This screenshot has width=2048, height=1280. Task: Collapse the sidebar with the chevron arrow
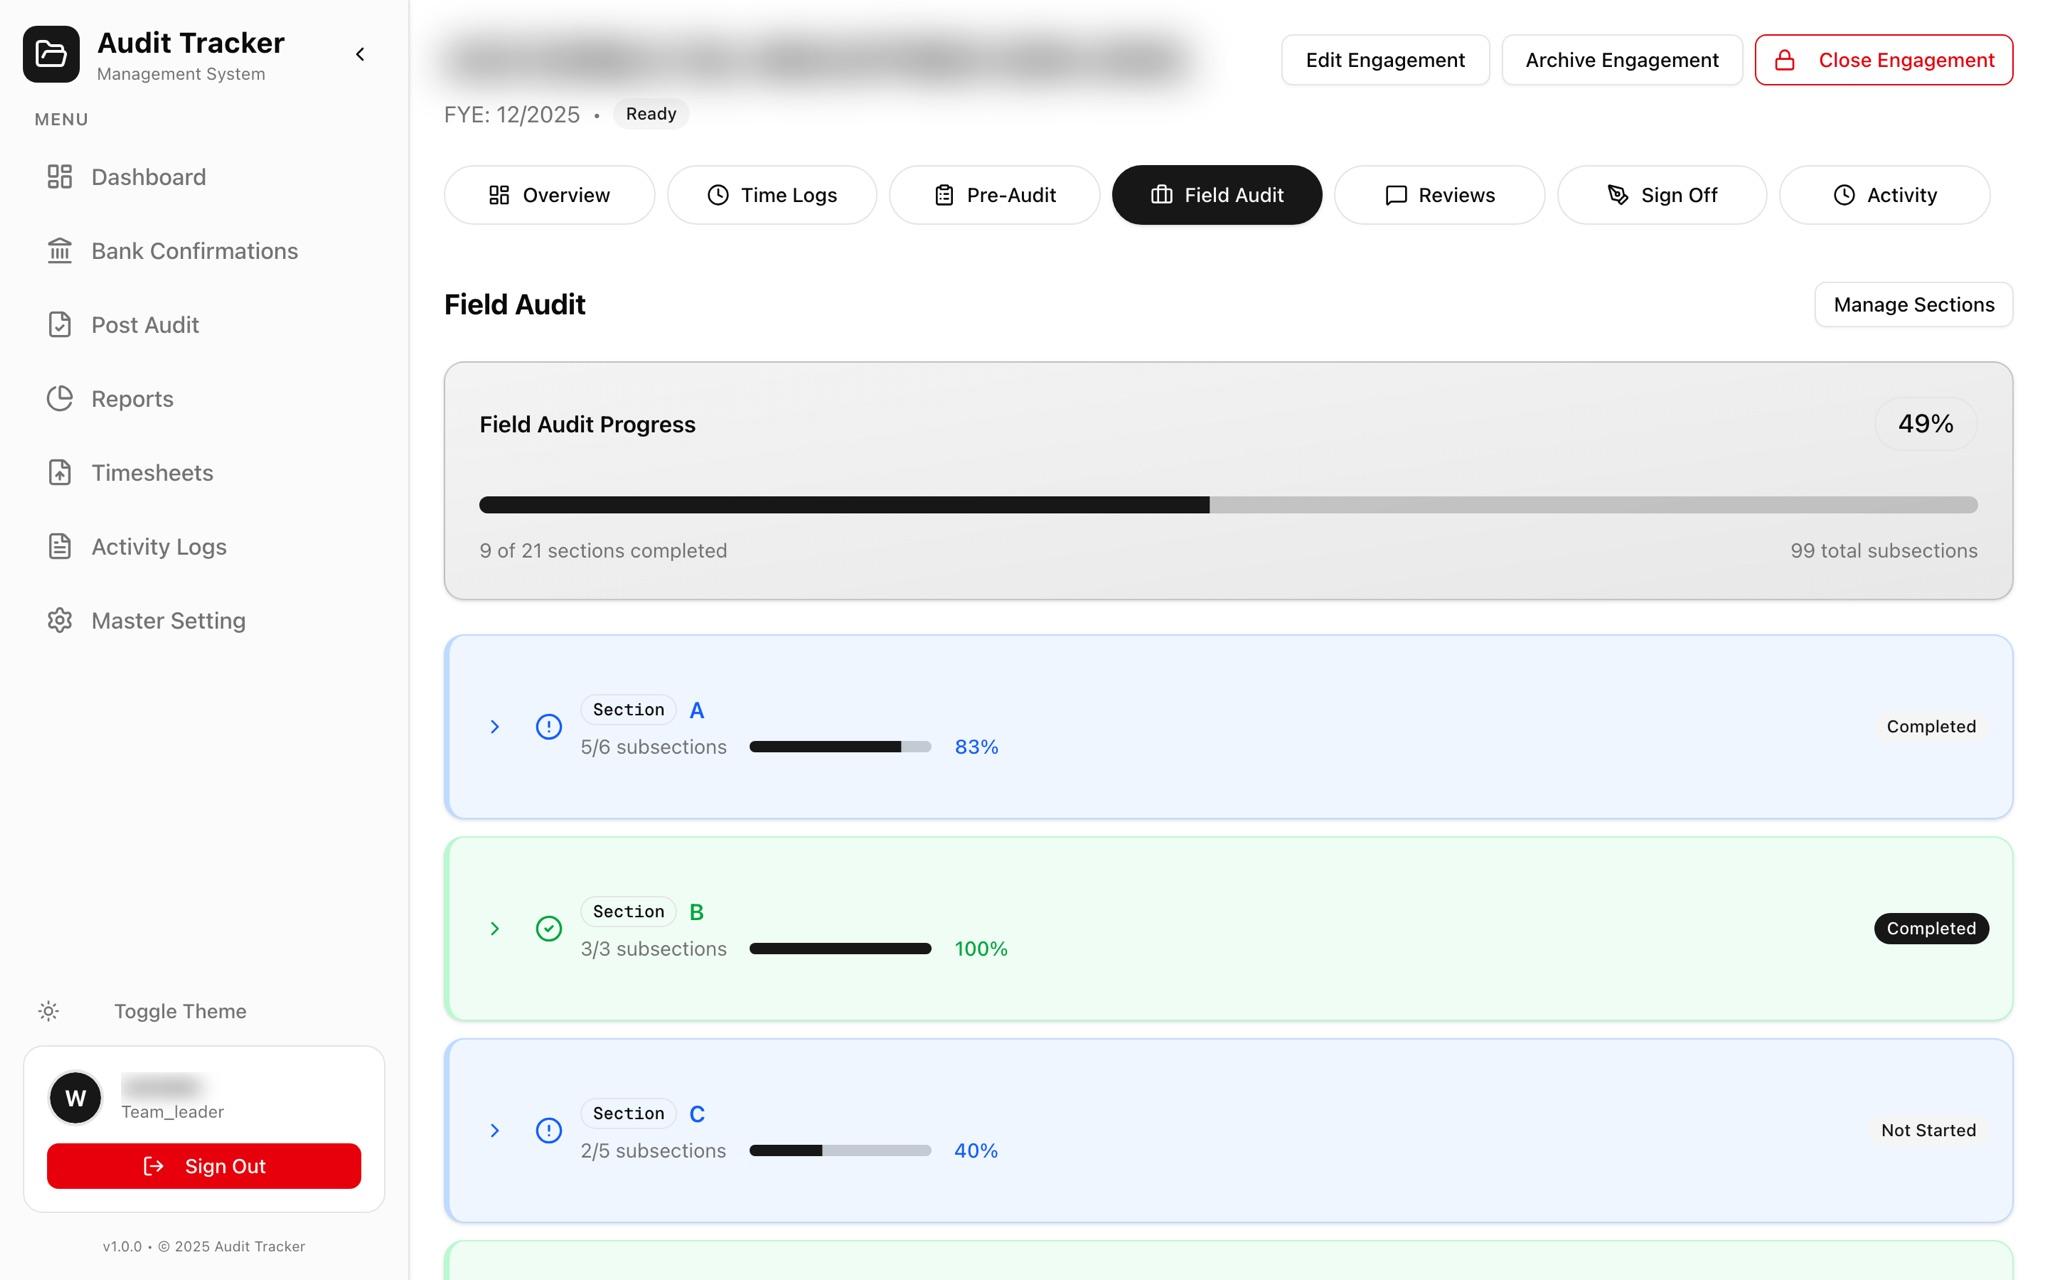tap(360, 54)
